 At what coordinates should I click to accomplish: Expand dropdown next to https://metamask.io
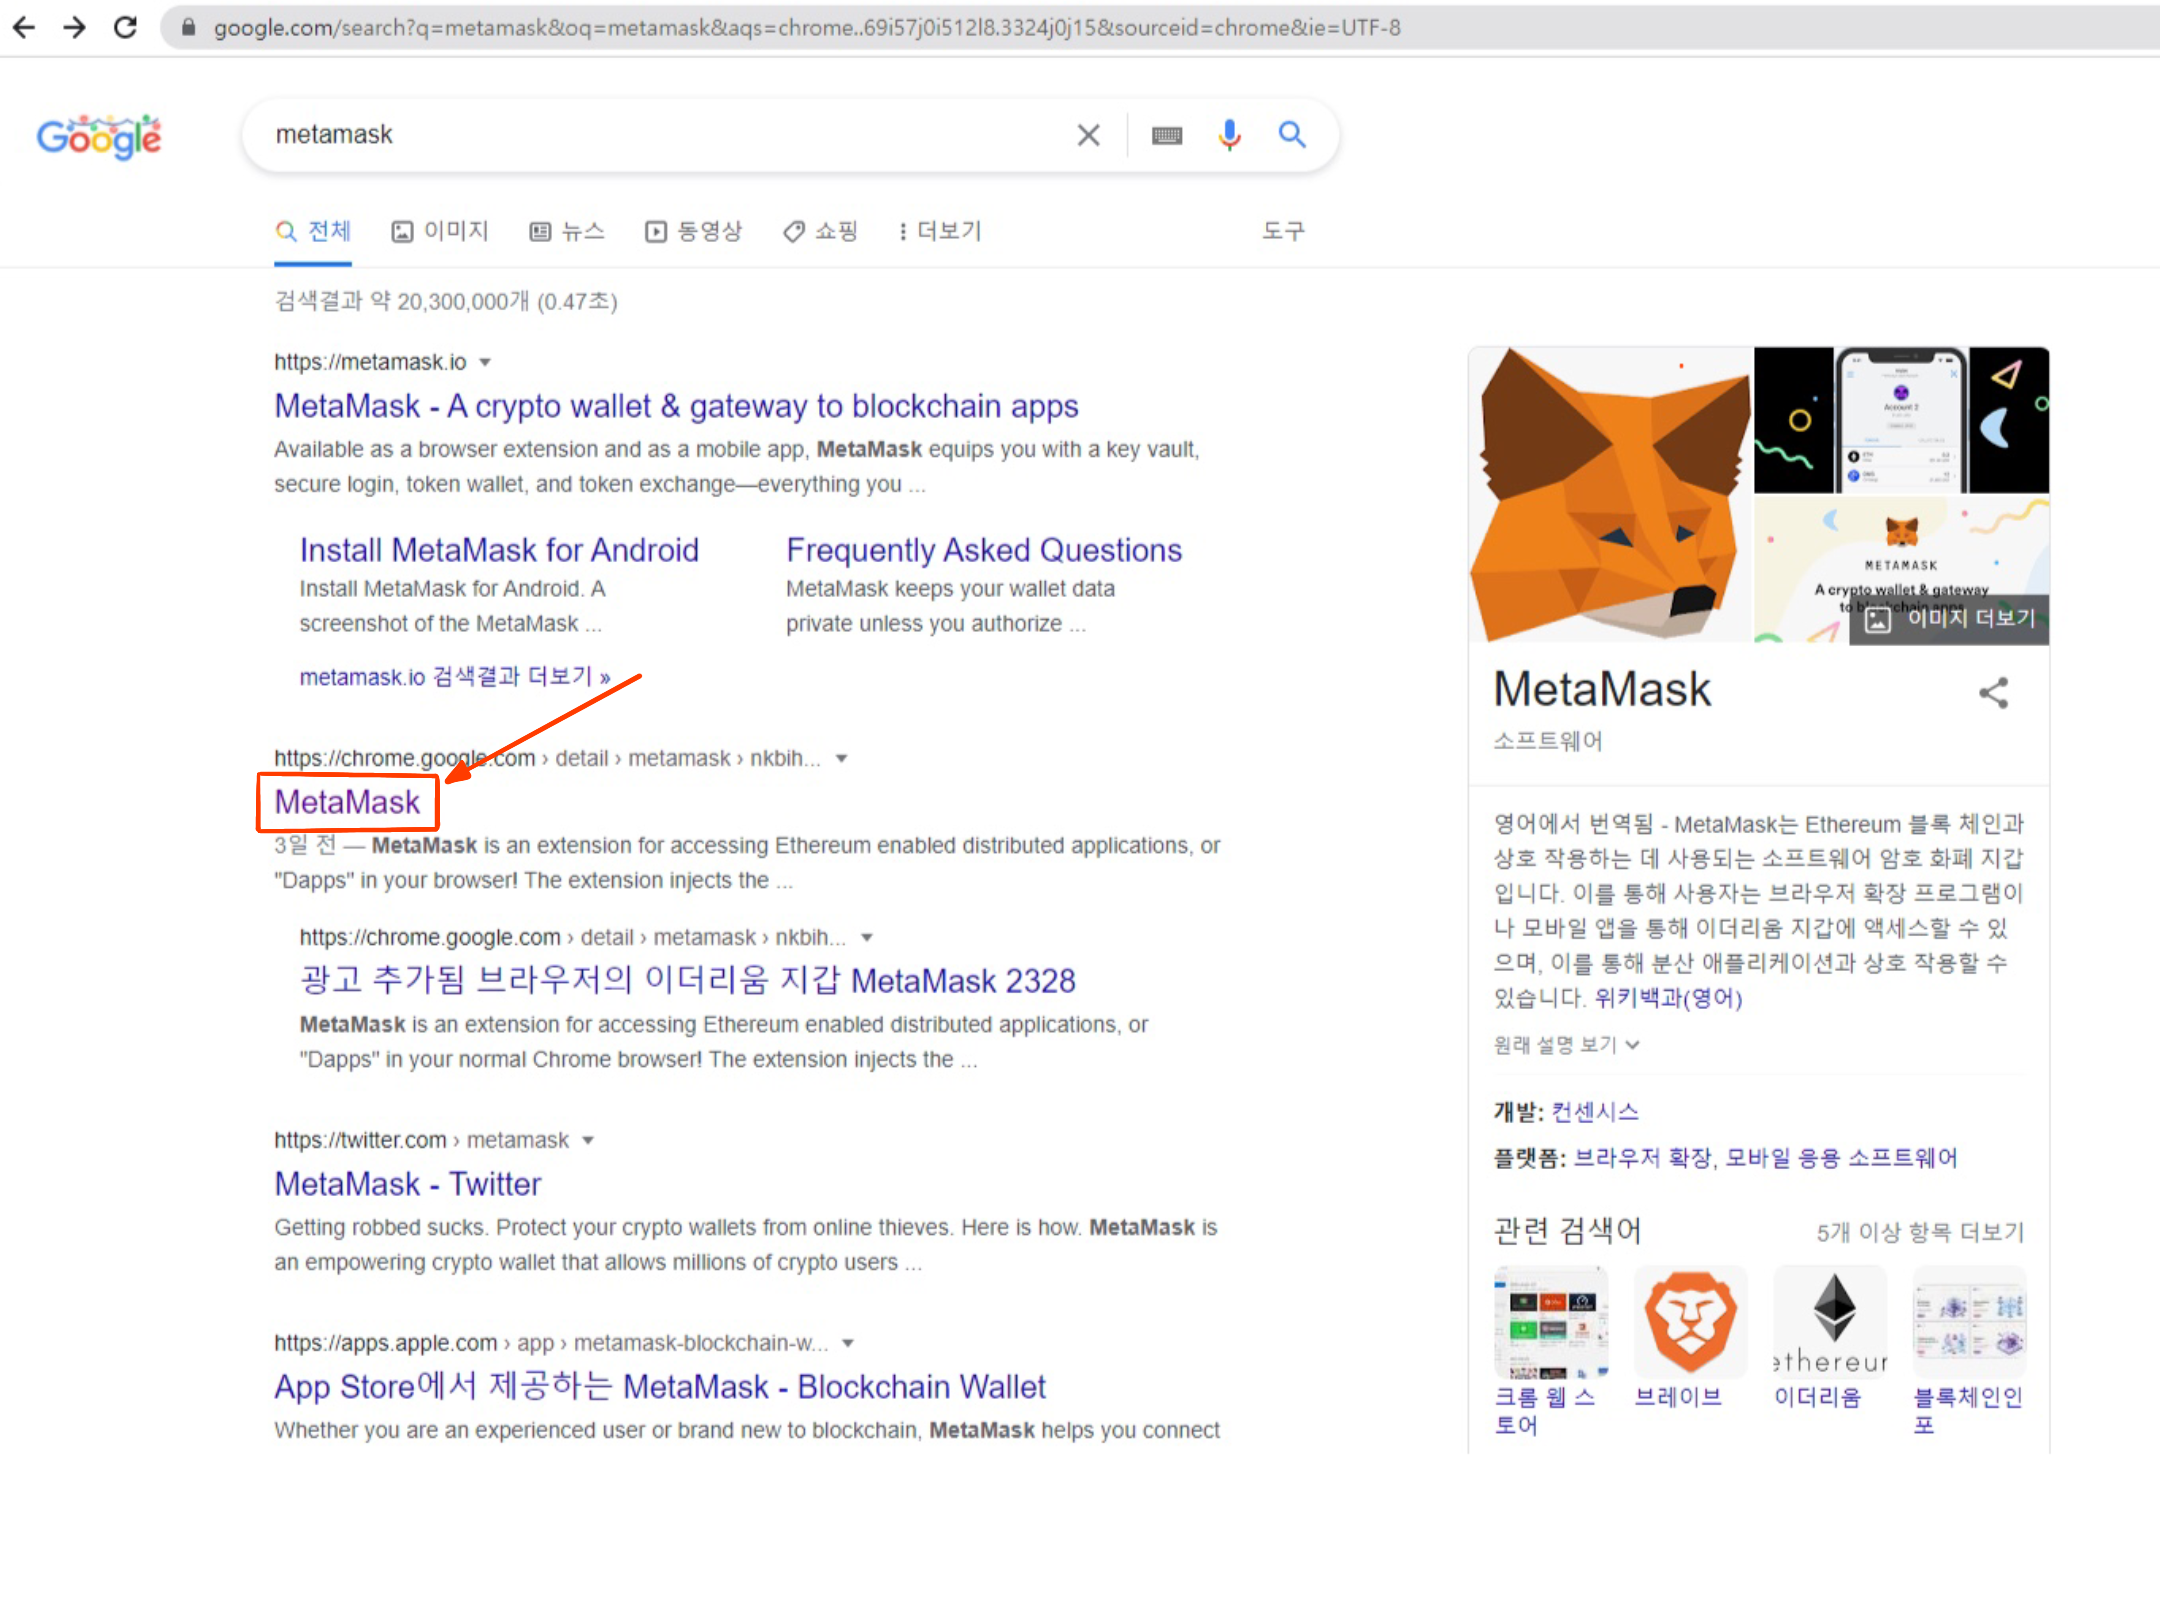pos(485,362)
